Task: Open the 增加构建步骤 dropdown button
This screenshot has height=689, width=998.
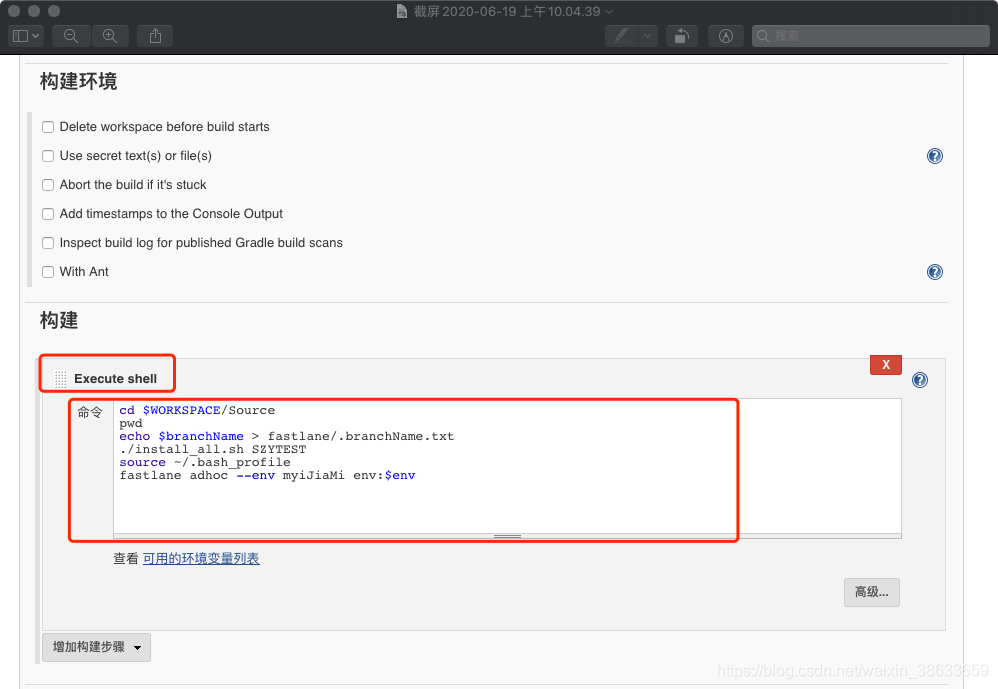Action: (96, 647)
